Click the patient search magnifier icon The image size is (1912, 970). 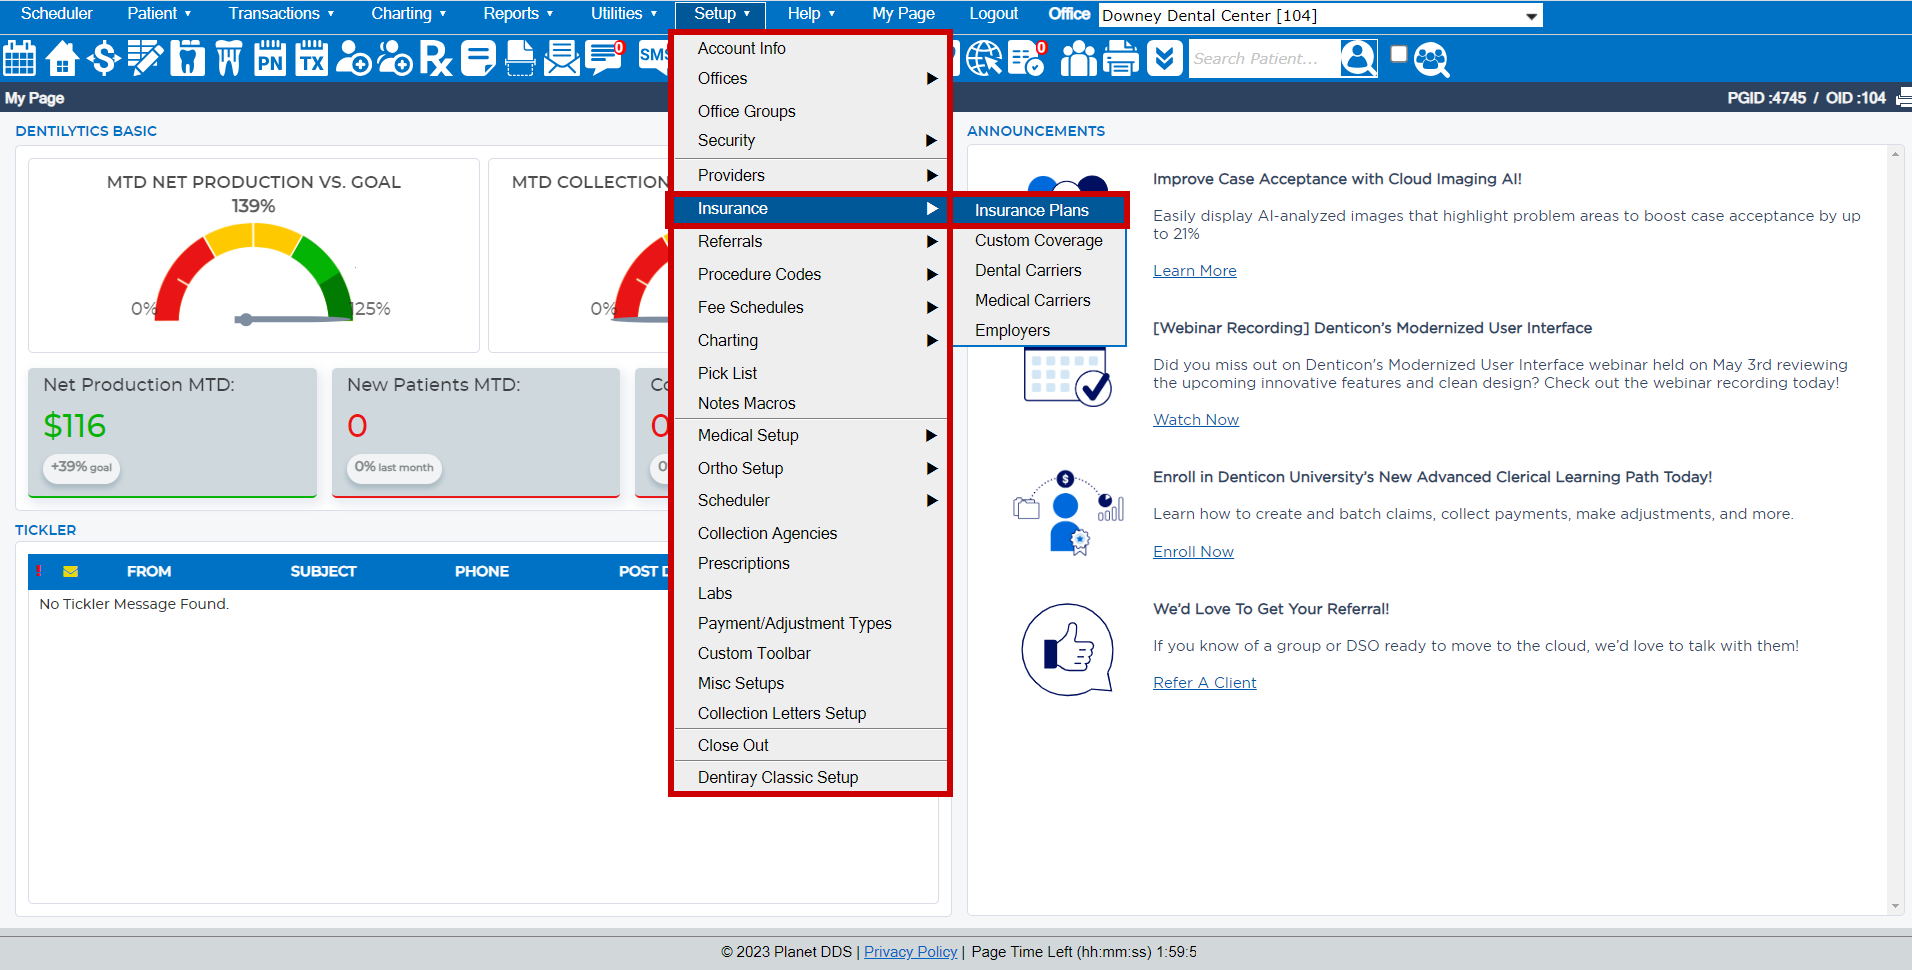coord(1358,59)
